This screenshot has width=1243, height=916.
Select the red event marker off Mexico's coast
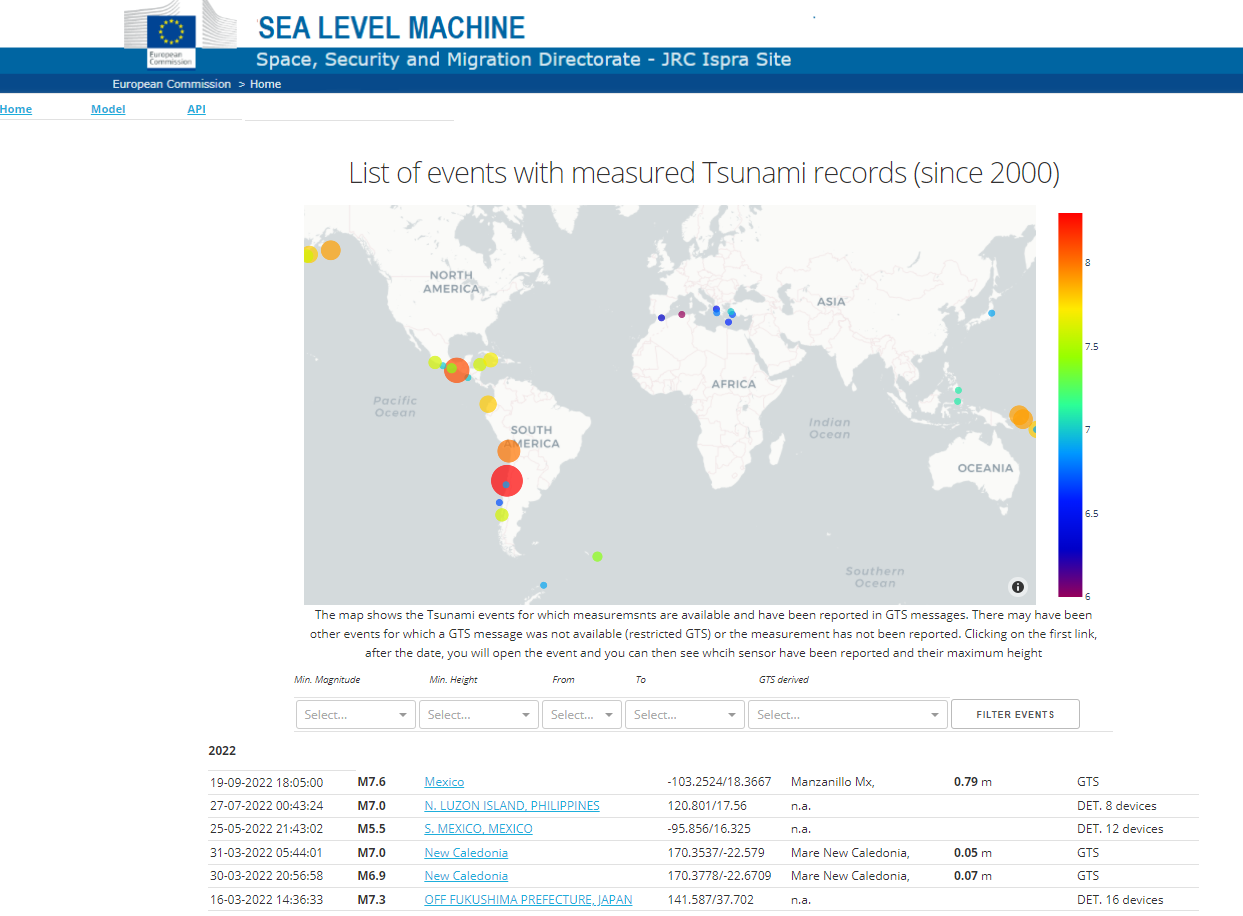[x=456, y=369]
